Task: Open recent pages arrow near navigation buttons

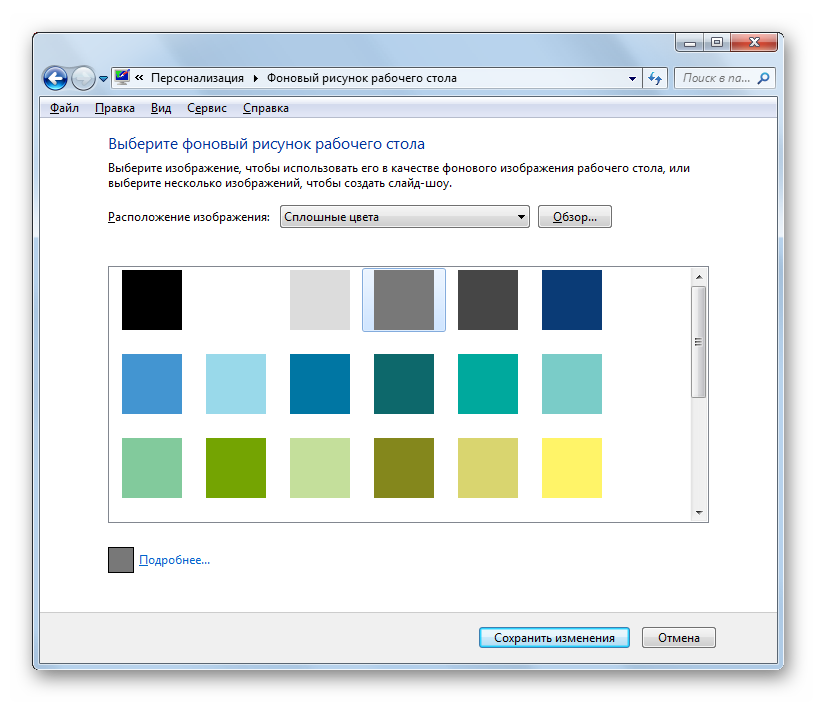Action: pyautogui.click(x=103, y=79)
